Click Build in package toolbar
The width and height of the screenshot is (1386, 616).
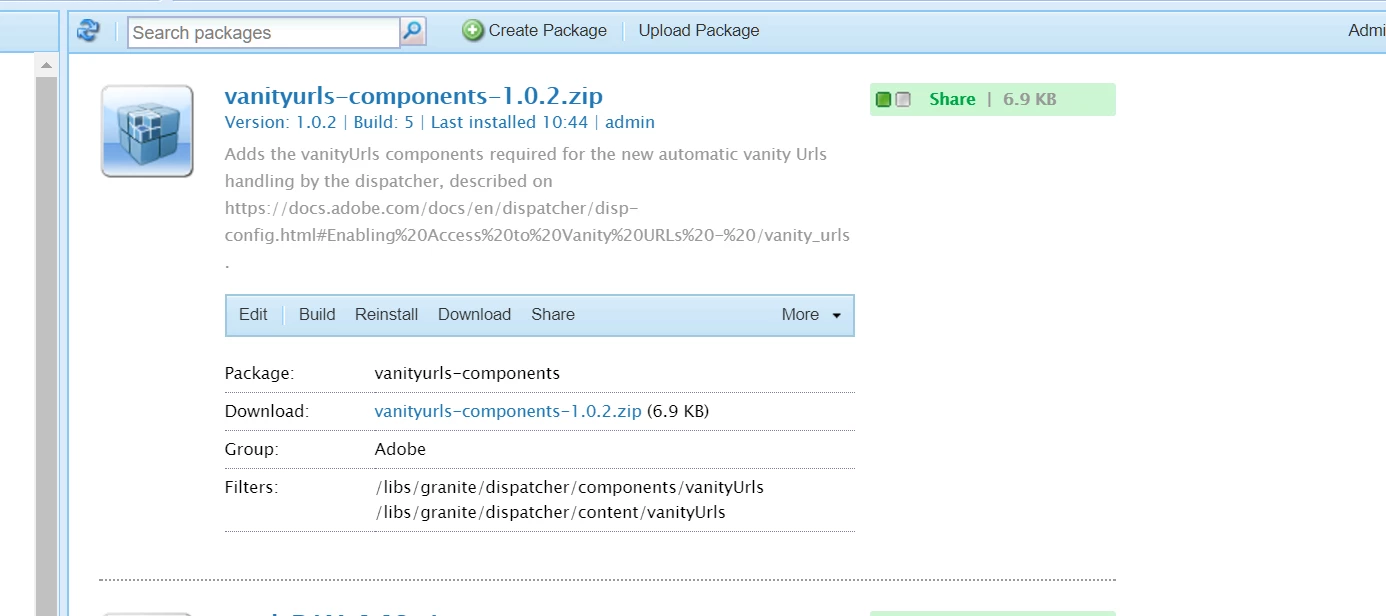317,314
